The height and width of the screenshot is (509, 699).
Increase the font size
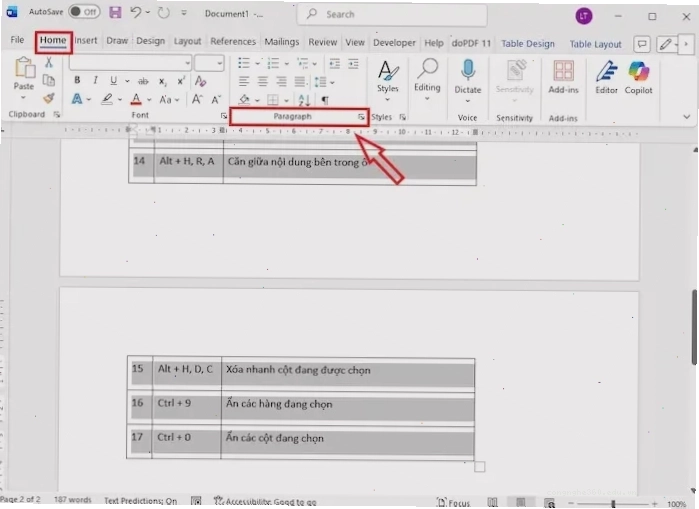pos(197,99)
